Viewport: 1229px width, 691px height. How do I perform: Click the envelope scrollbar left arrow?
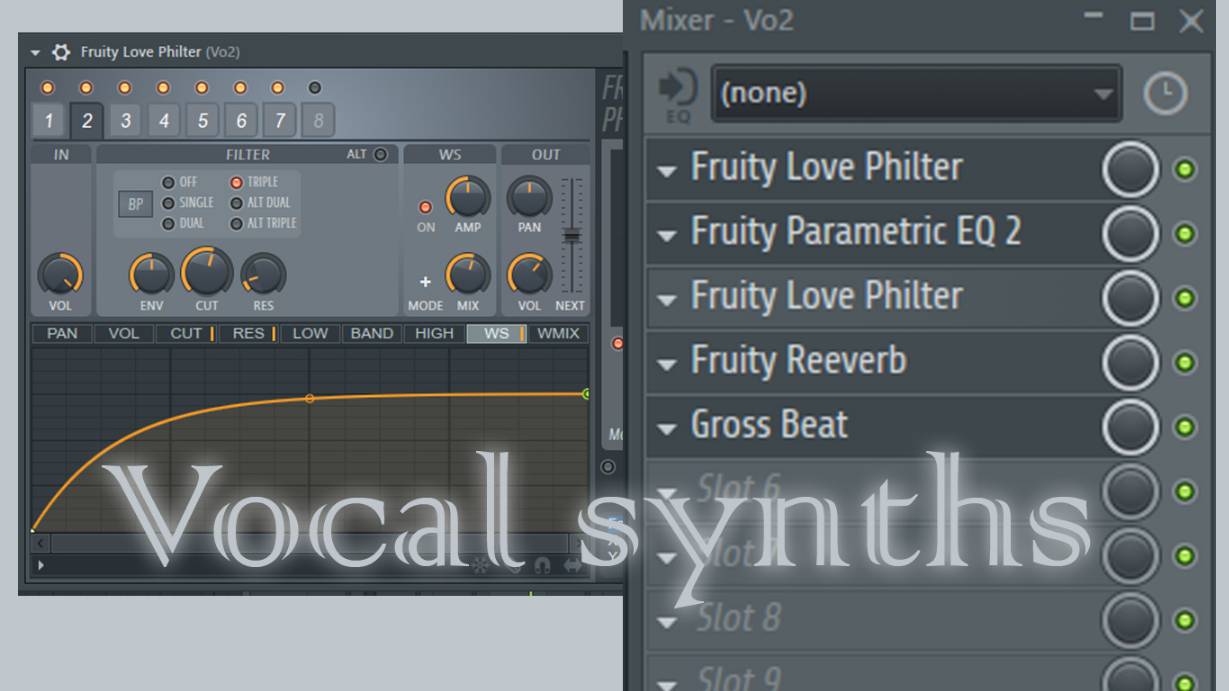click(40, 543)
